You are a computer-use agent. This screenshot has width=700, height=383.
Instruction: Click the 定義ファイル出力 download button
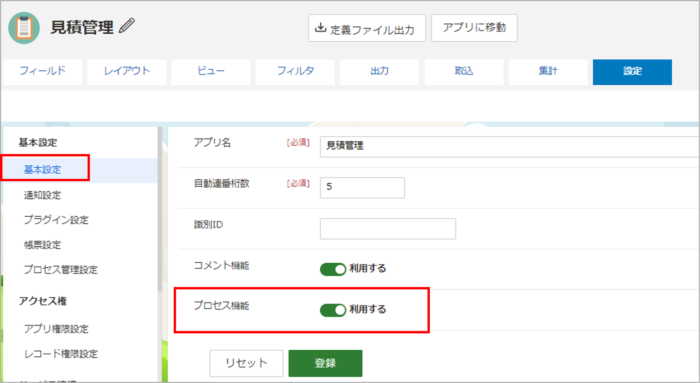[x=367, y=28]
